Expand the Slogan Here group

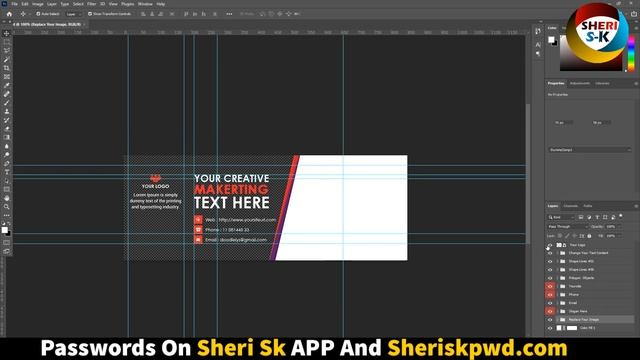pyautogui.click(x=558, y=311)
